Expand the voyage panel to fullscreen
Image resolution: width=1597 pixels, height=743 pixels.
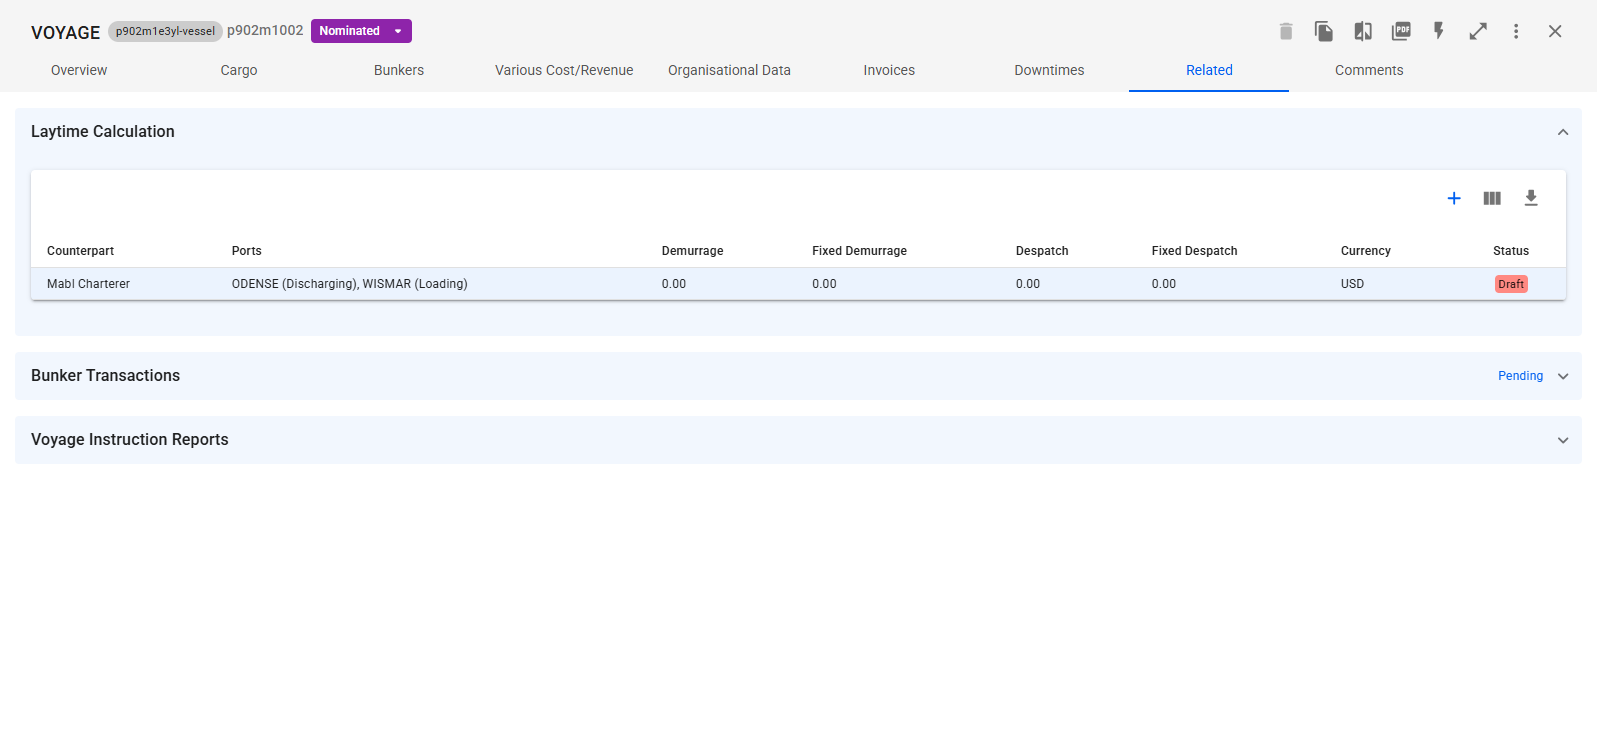(1478, 31)
